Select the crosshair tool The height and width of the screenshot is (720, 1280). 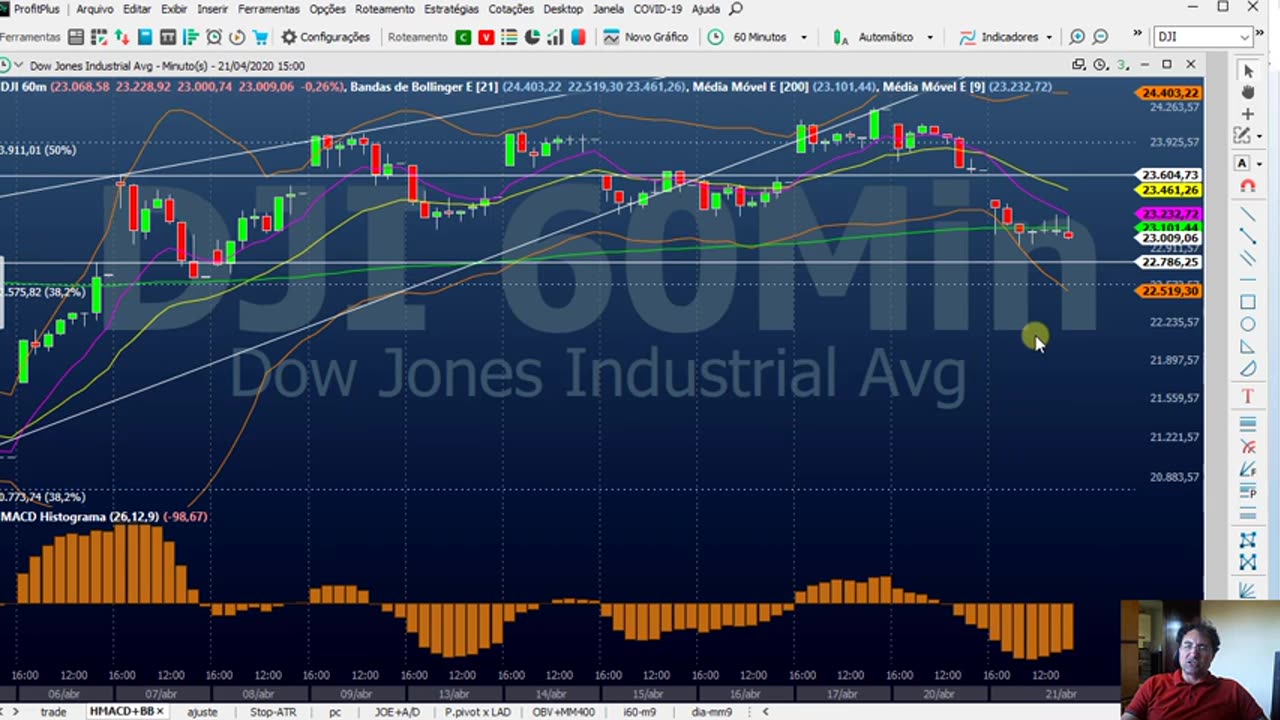coord(1247,114)
